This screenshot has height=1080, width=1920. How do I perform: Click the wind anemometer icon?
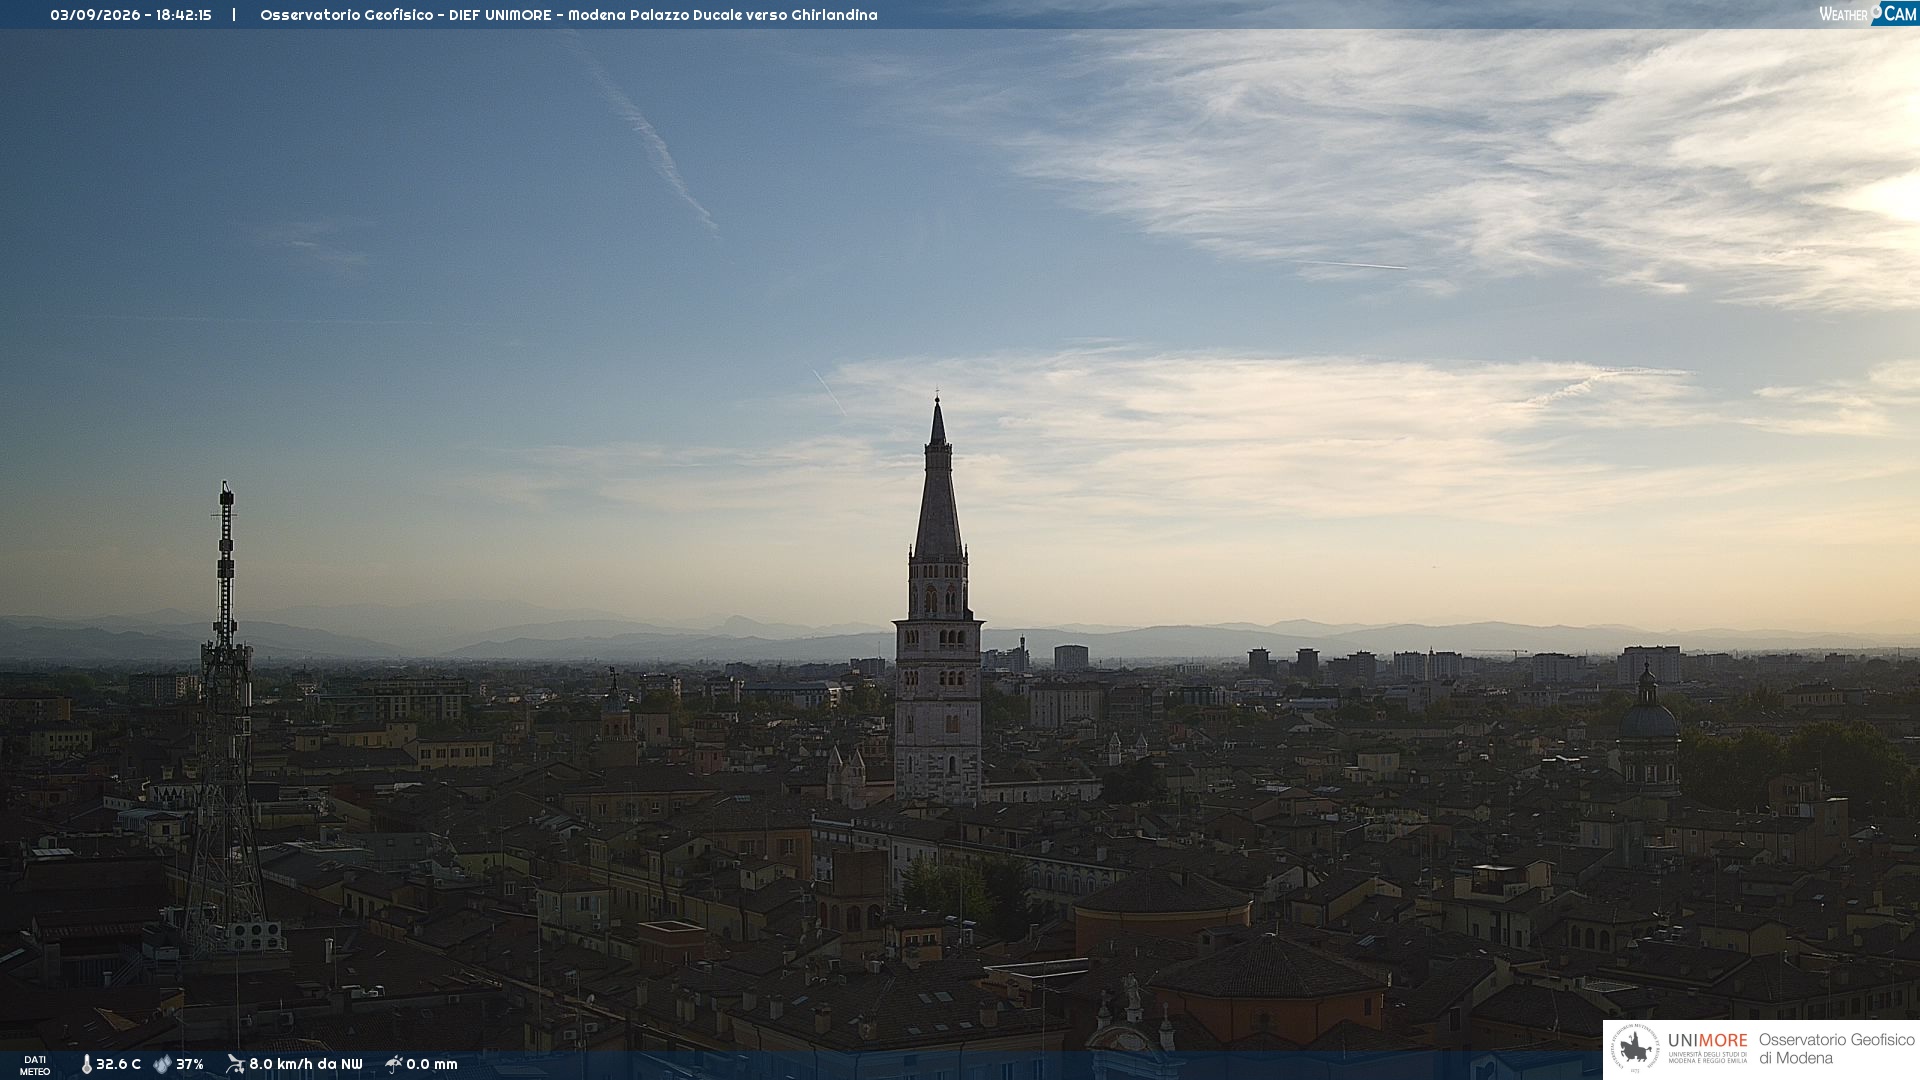coord(235,1064)
